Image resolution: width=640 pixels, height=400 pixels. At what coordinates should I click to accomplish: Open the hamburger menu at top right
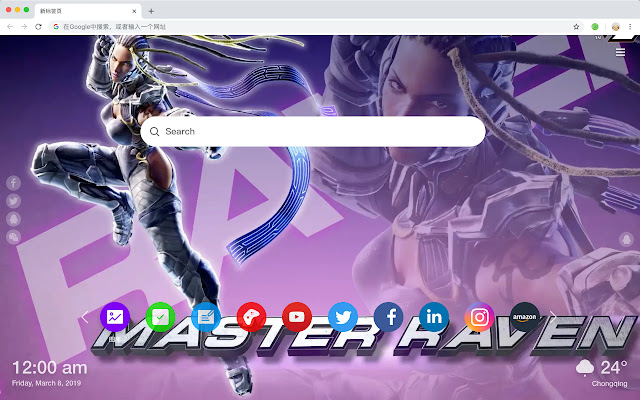pyautogui.click(x=620, y=52)
